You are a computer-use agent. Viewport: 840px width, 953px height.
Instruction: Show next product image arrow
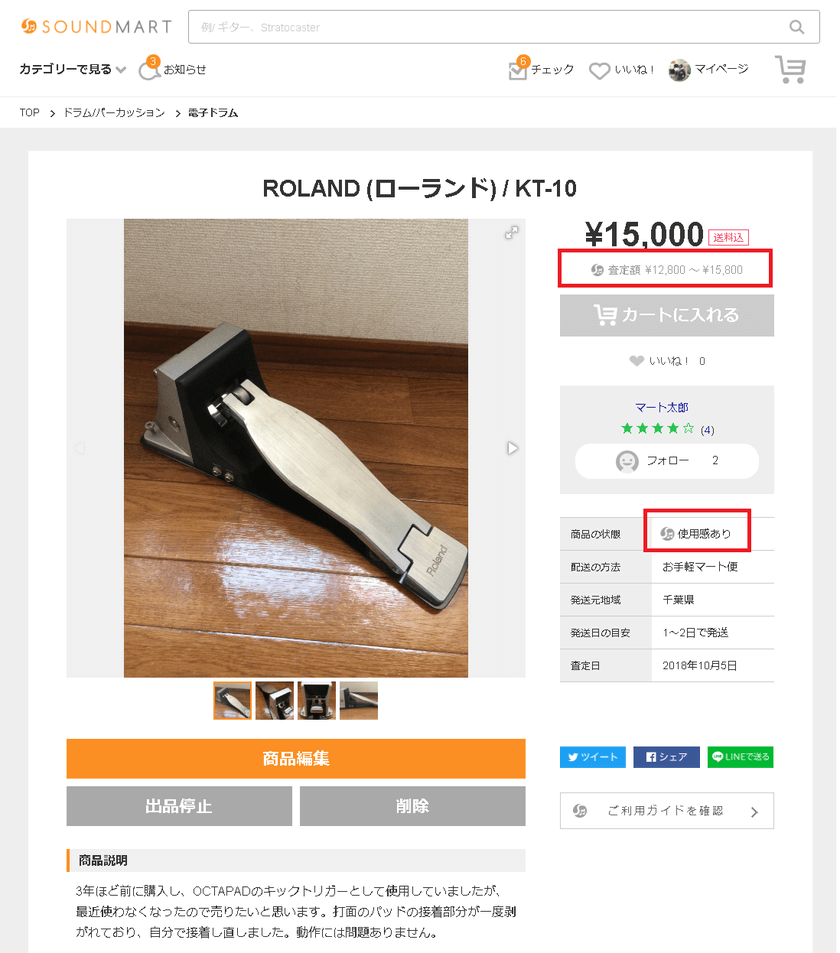tap(512, 448)
